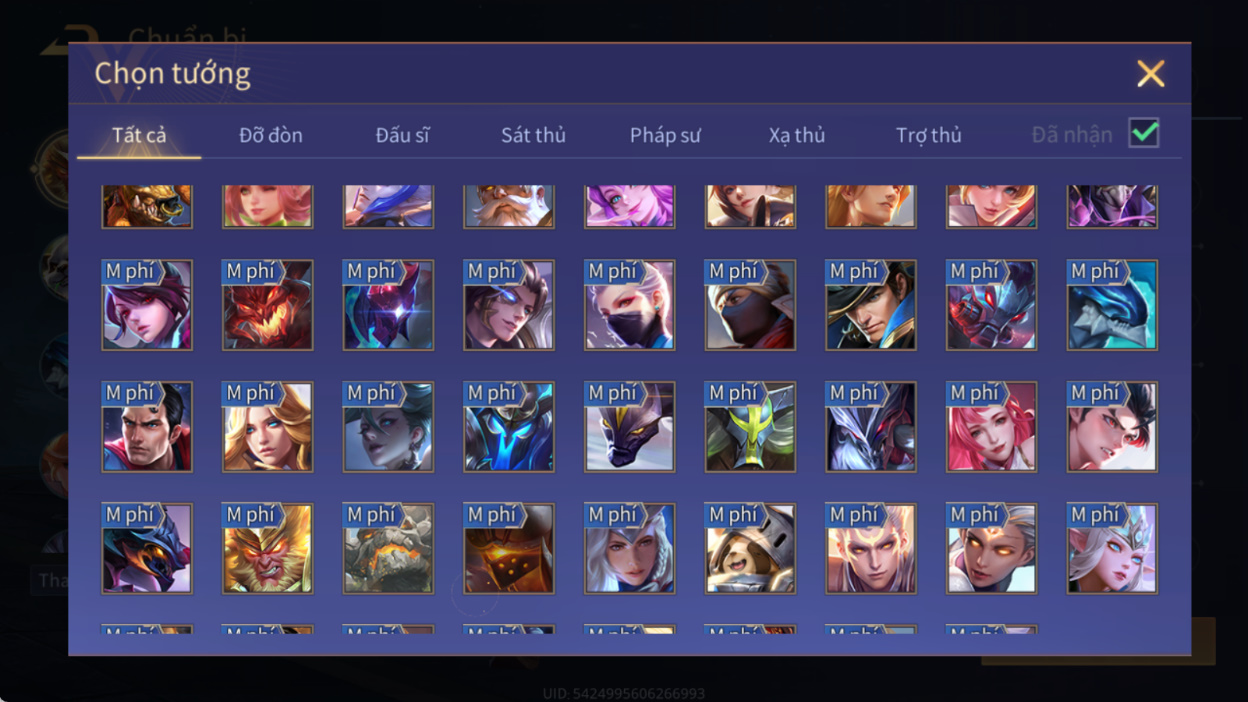The width and height of the screenshot is (1248, 702).
Task: Show the Sát thủ hero category
Action: point(533,135)
